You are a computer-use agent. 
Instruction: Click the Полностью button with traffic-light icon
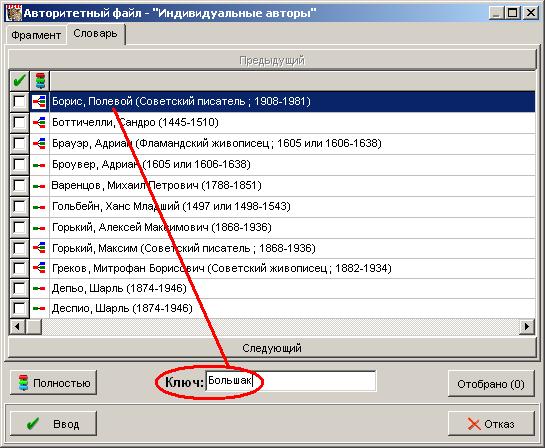[54, 383]
